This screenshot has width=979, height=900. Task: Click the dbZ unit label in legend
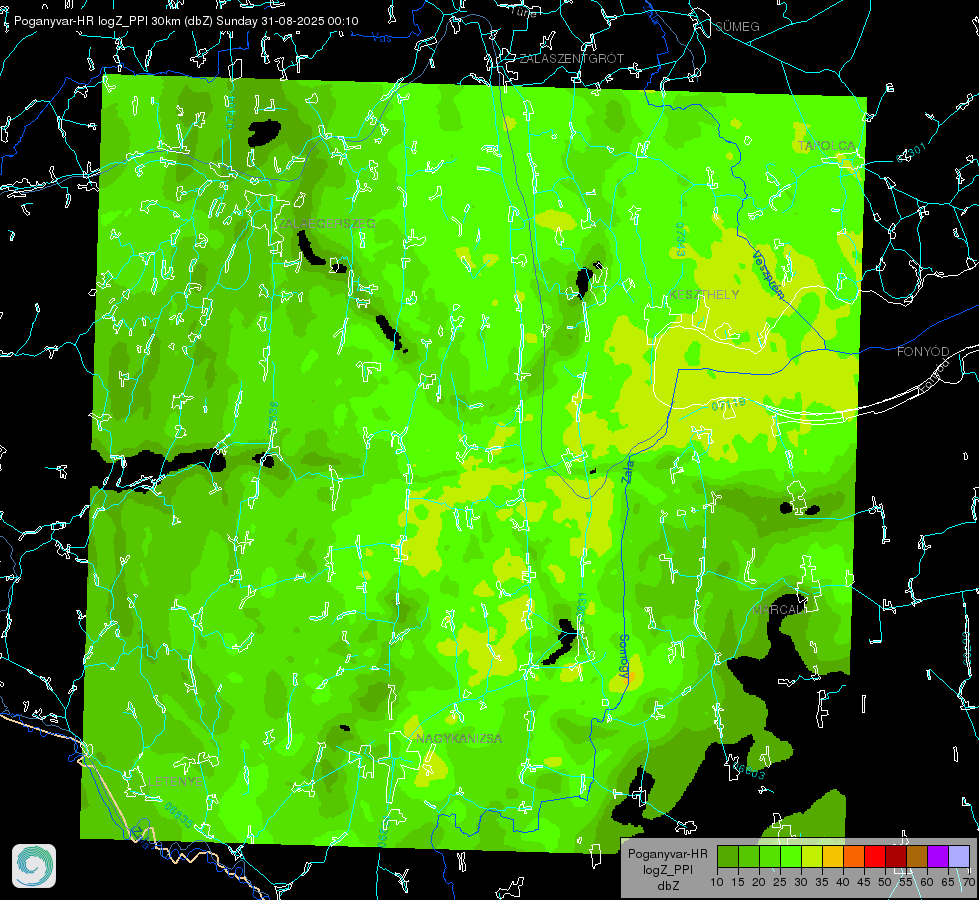click(668, 885)
